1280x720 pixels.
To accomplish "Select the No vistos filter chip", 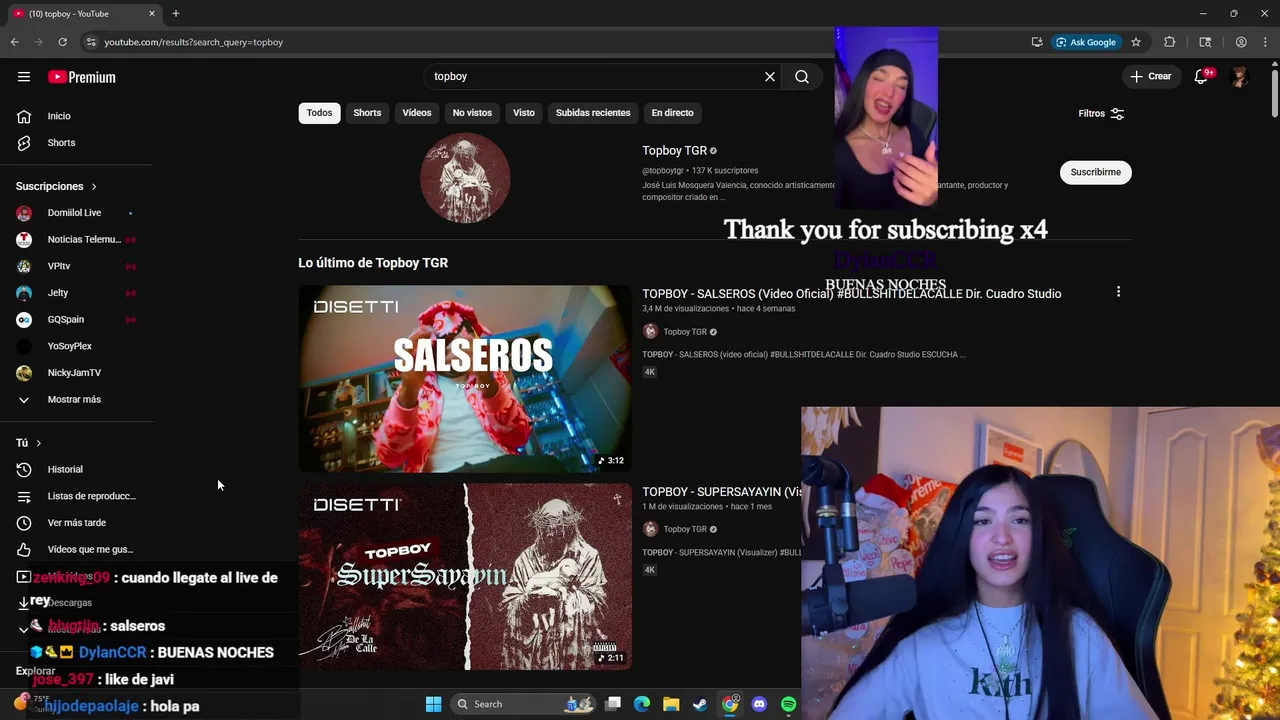I will point(472,113).
